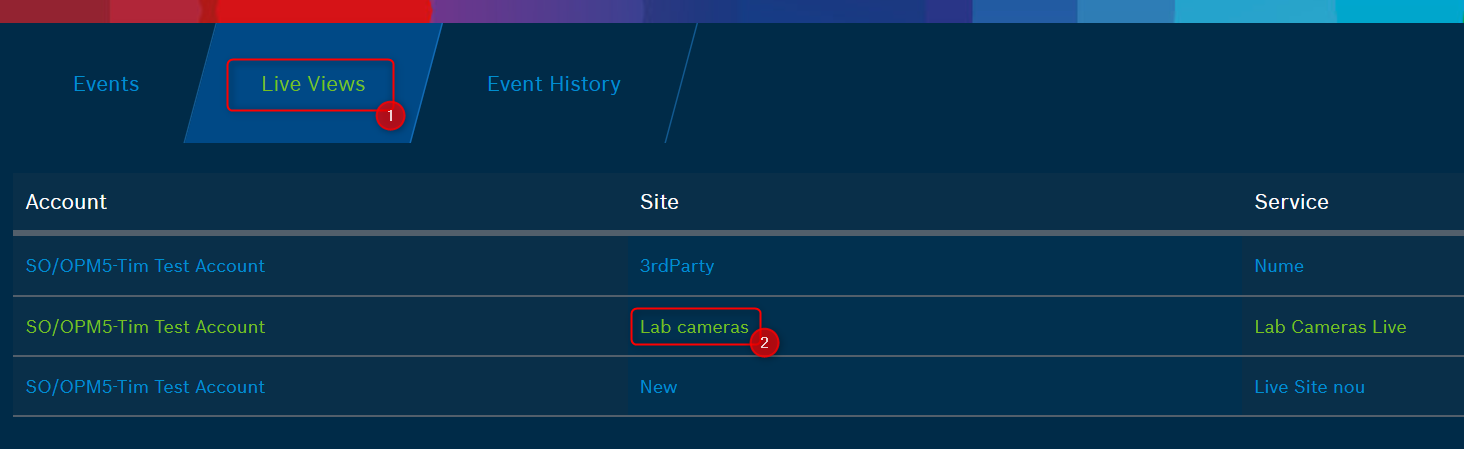This screenshot has height=449, width=1464.
Task: Select the site named New
Action: 659,387
